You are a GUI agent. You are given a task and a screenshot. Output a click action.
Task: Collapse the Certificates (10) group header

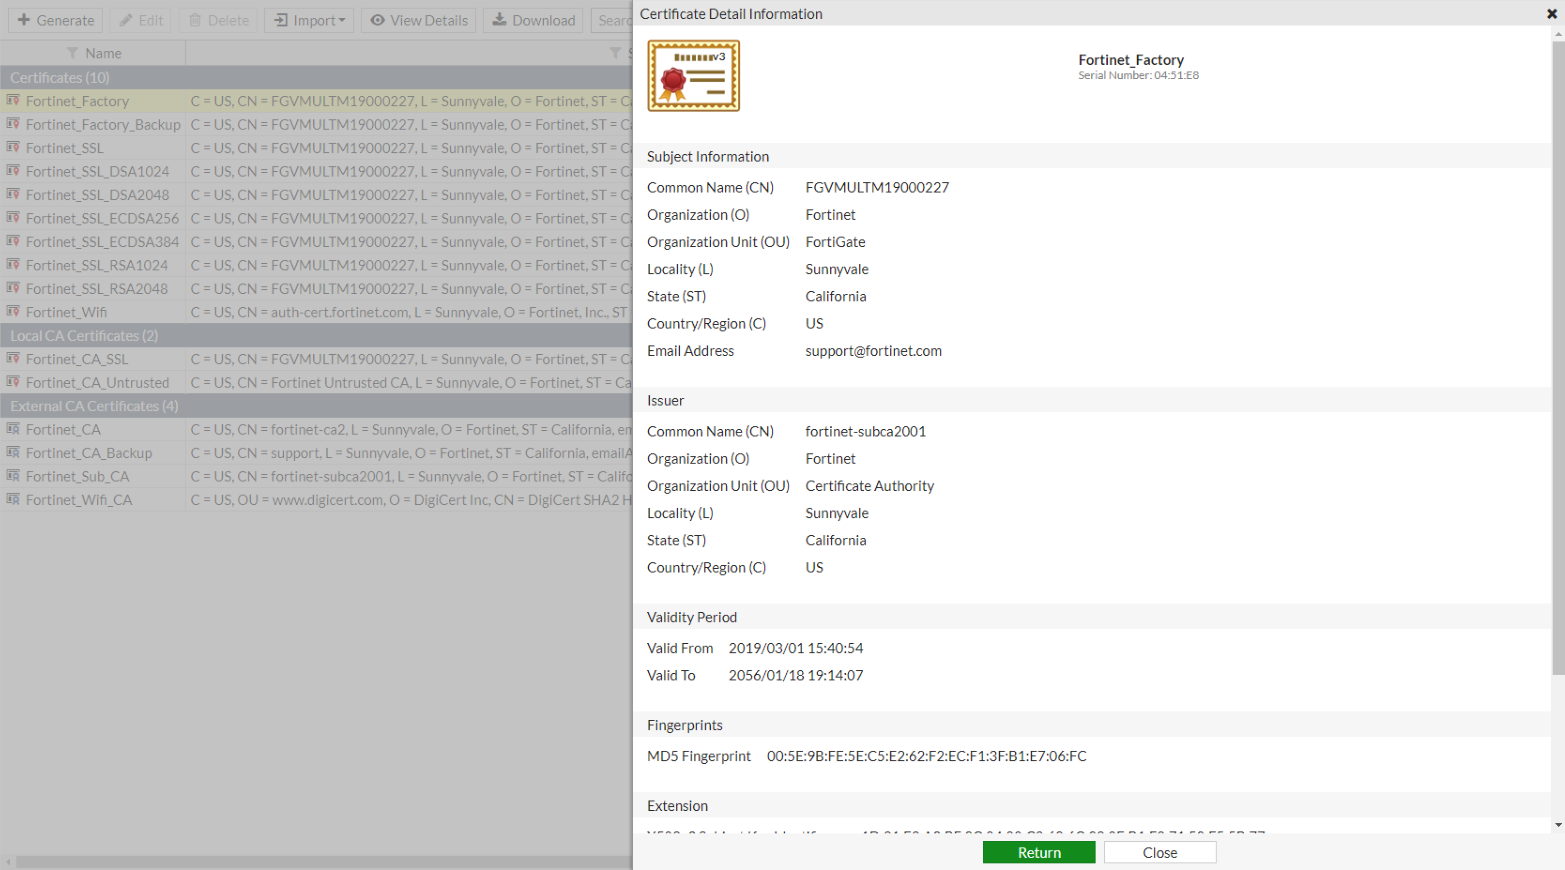[316, 77]
